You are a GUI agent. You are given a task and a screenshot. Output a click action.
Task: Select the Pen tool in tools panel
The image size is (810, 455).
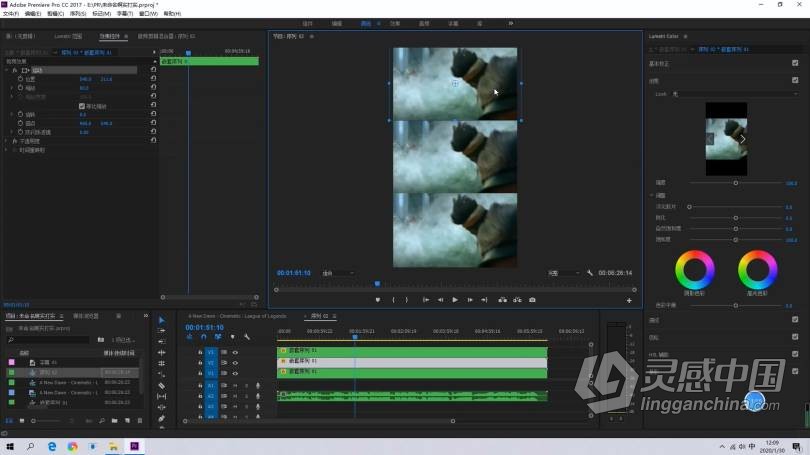click(162, 418)
